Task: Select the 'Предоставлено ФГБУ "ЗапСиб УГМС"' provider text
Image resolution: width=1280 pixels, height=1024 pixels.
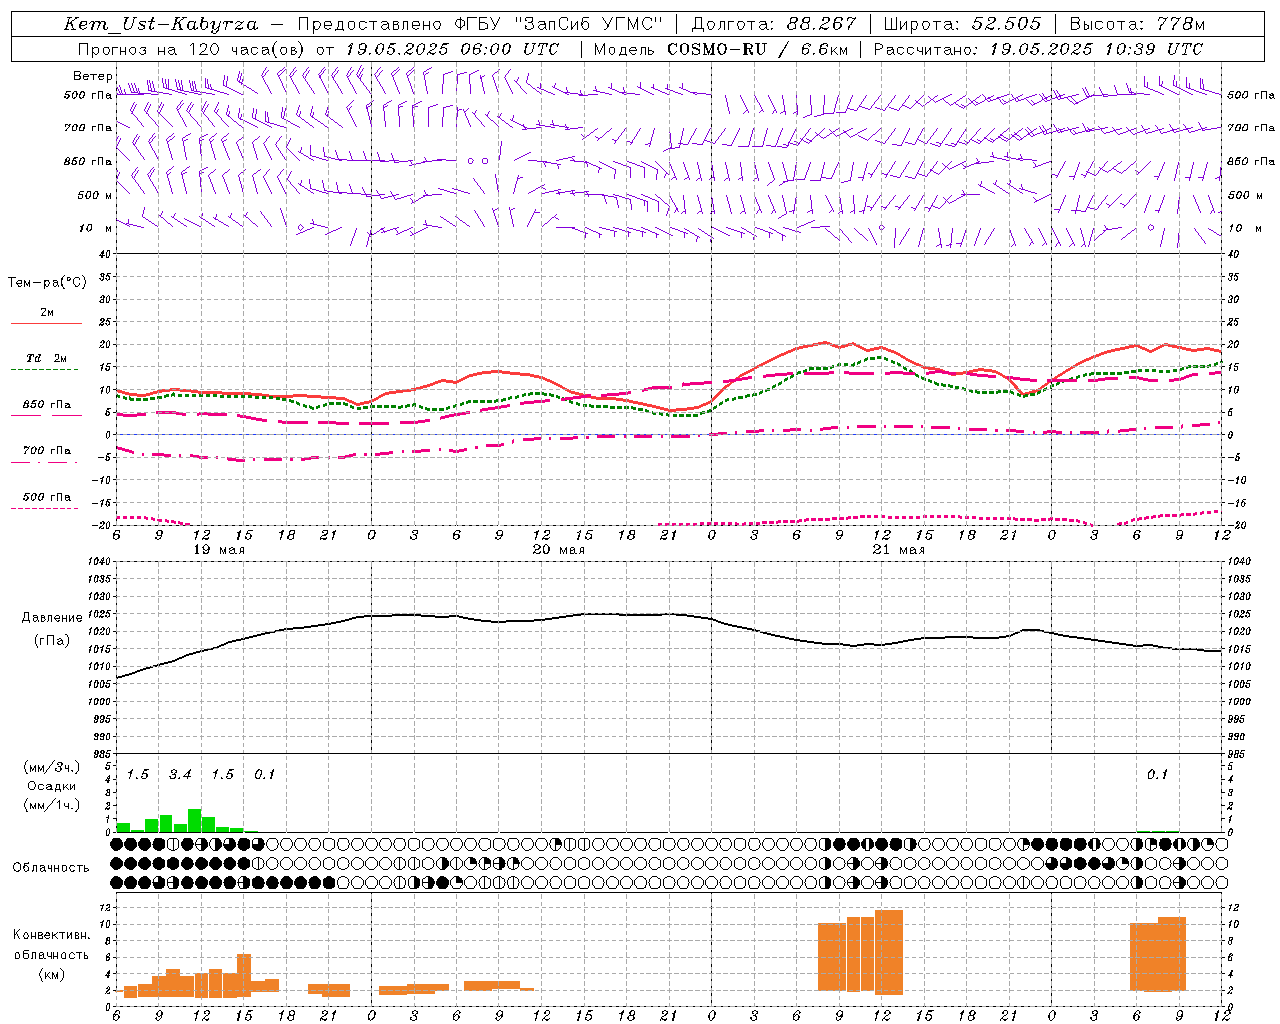Action: tap(481, 24)
